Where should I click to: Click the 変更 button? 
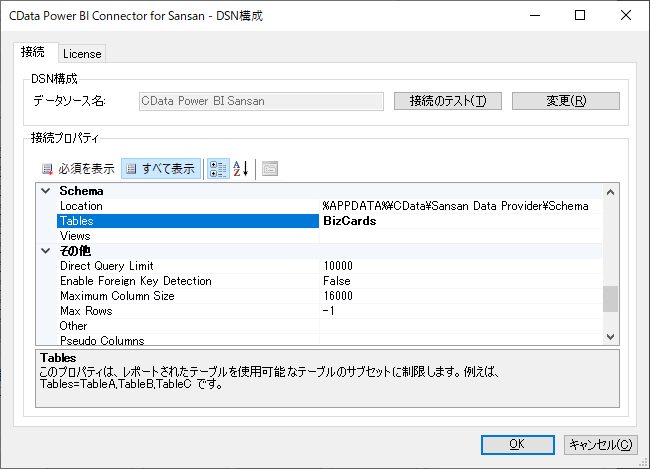[x=565, y=101]
